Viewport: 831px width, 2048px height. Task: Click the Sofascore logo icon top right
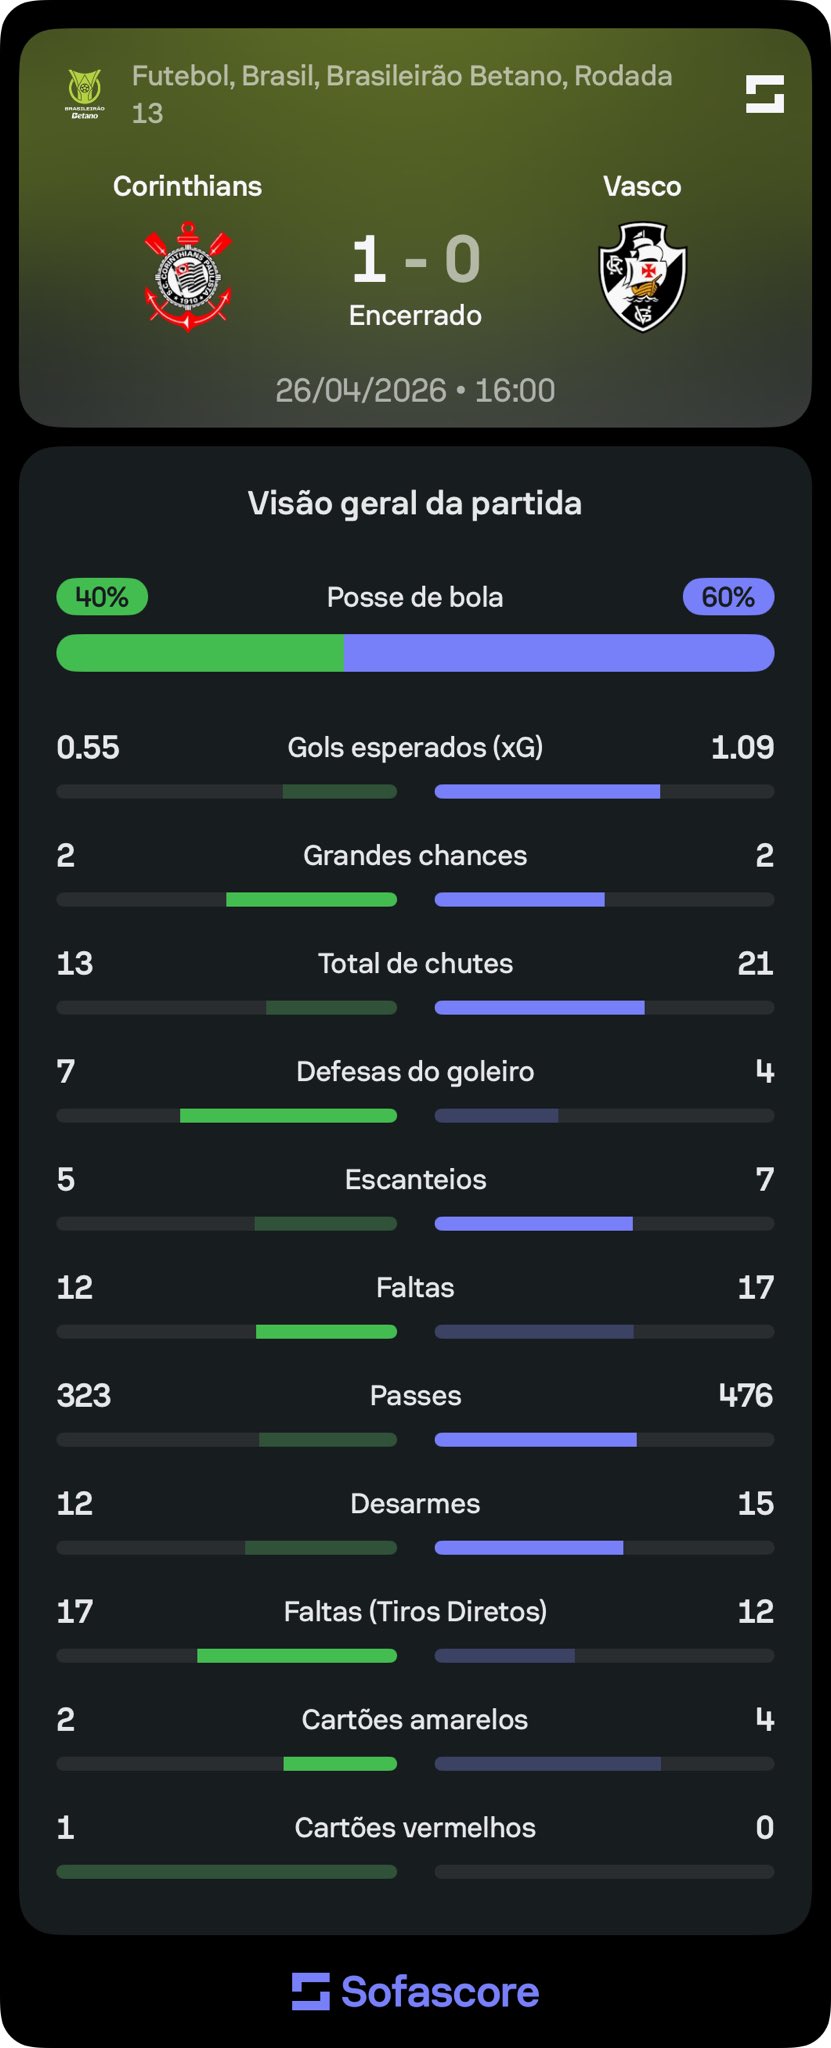[x=764, y=94]
